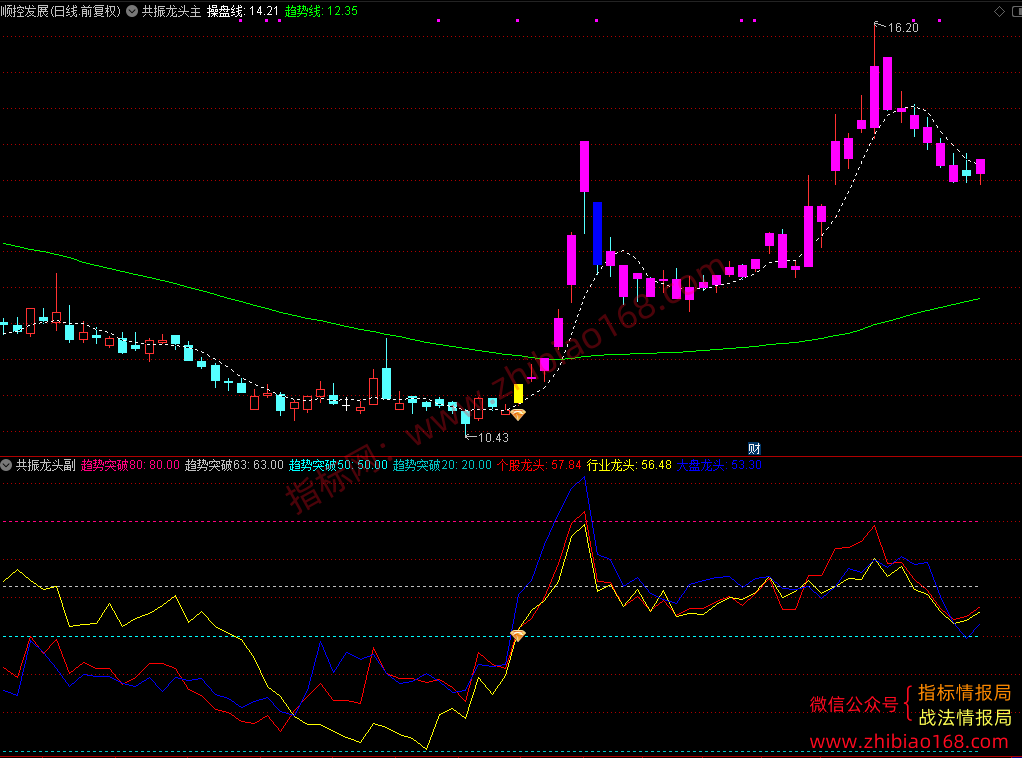Click the 大盘龙头: 53.30 readout
The height and width of the screenshot is (758, 1022).
(x=720, y=465)
